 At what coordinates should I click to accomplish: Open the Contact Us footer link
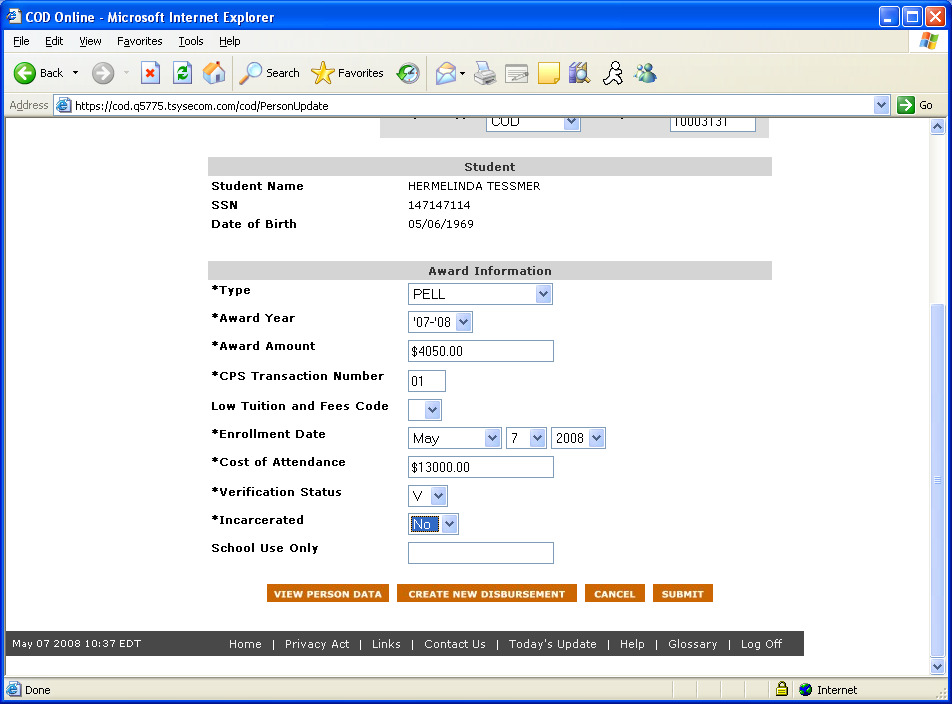pos(455,644)
